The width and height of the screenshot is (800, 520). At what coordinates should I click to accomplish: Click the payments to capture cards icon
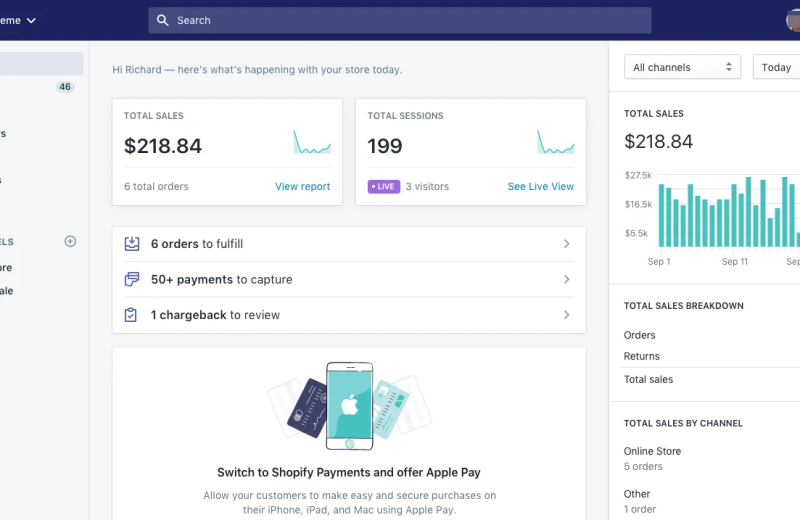(x=132, y=279)
